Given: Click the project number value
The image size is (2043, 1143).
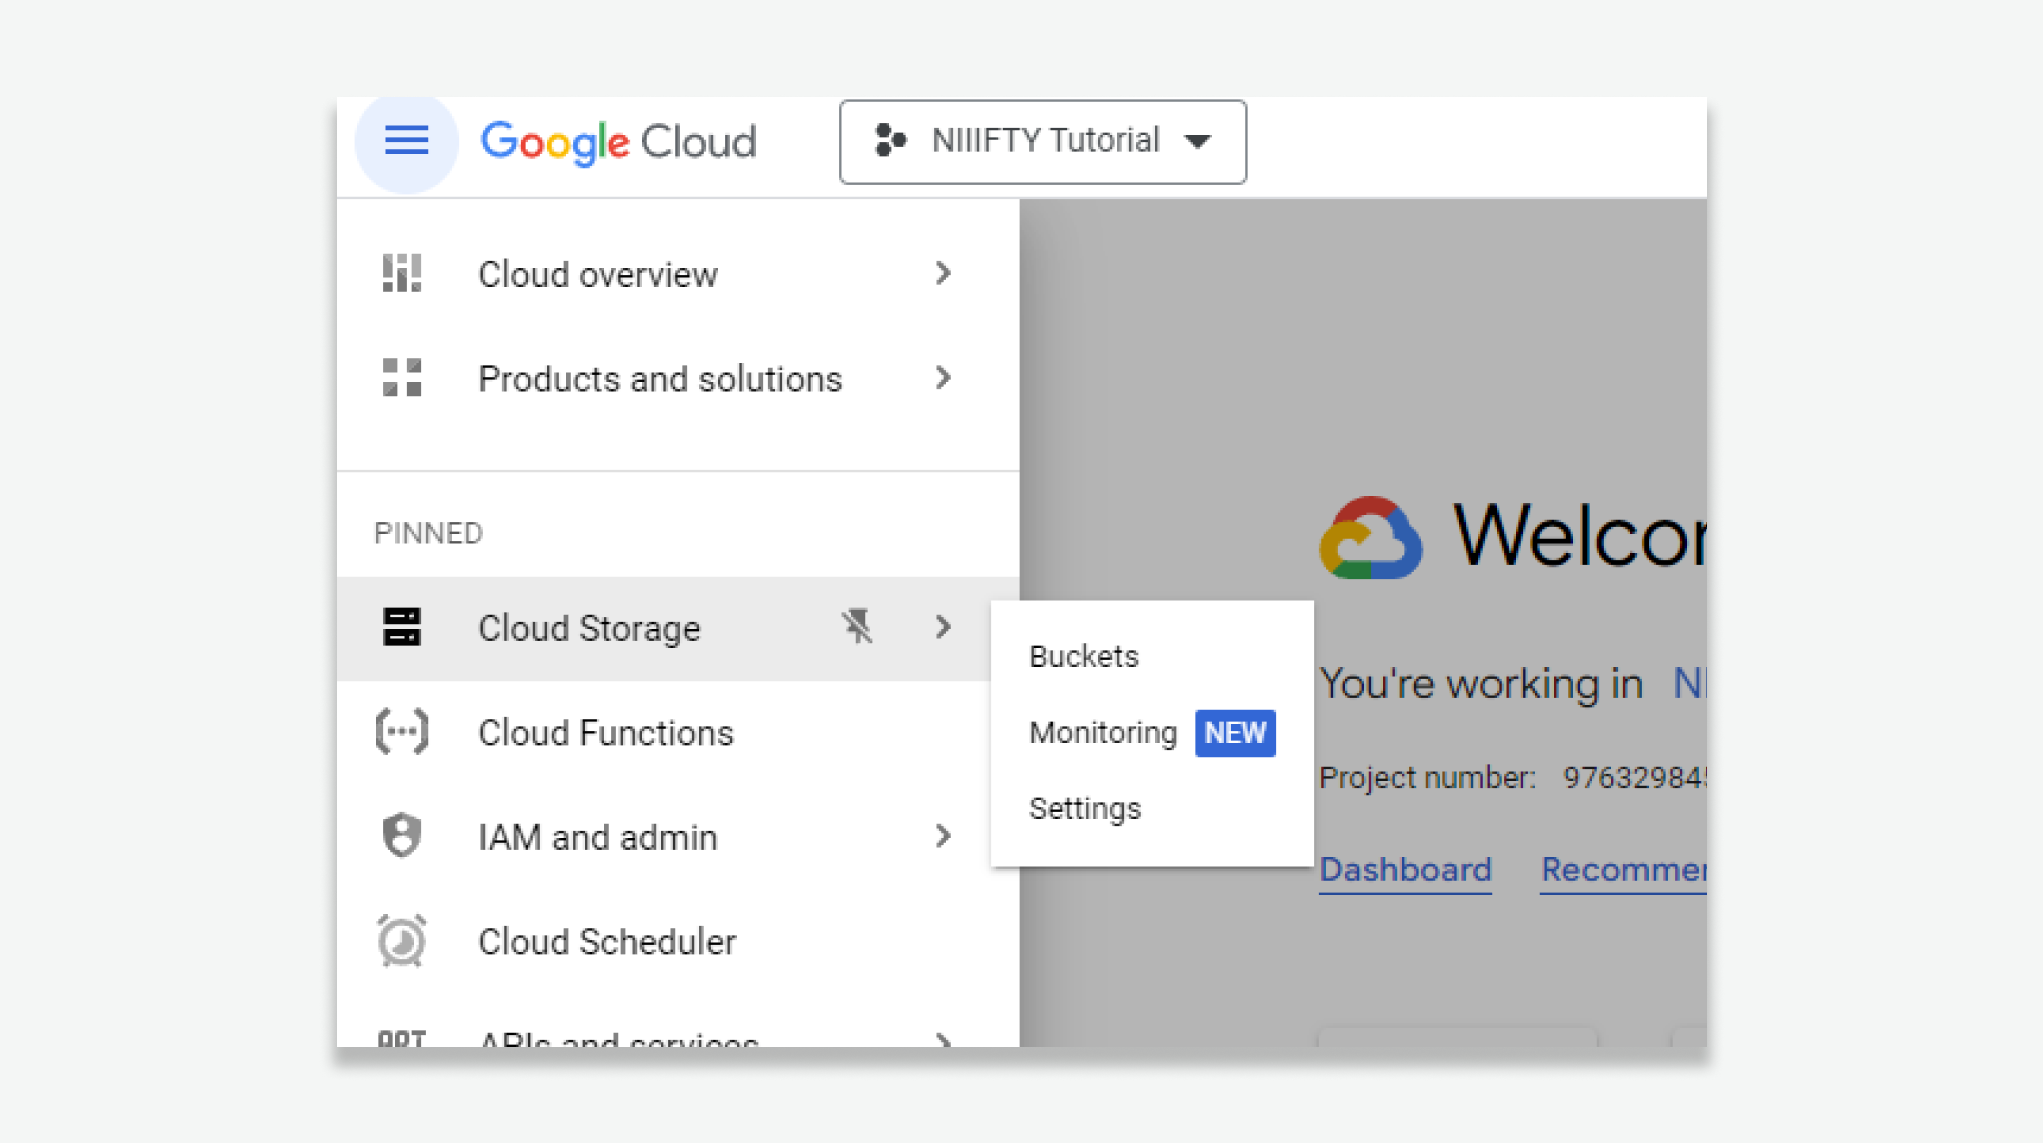Looking at the screenshot, I should click(x=1635, y=778).
